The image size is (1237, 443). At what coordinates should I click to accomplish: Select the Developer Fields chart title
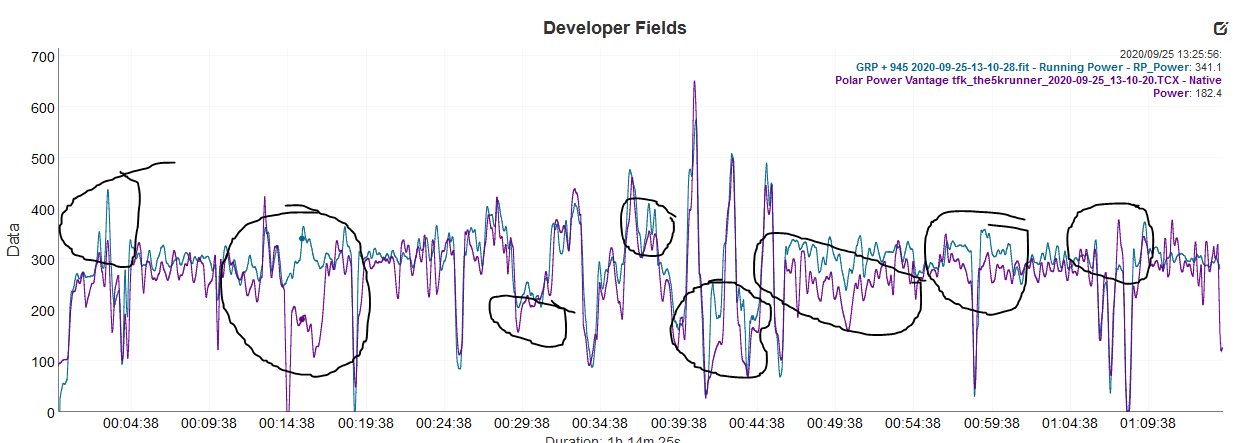pyautogui.click(x=614, y=28)
